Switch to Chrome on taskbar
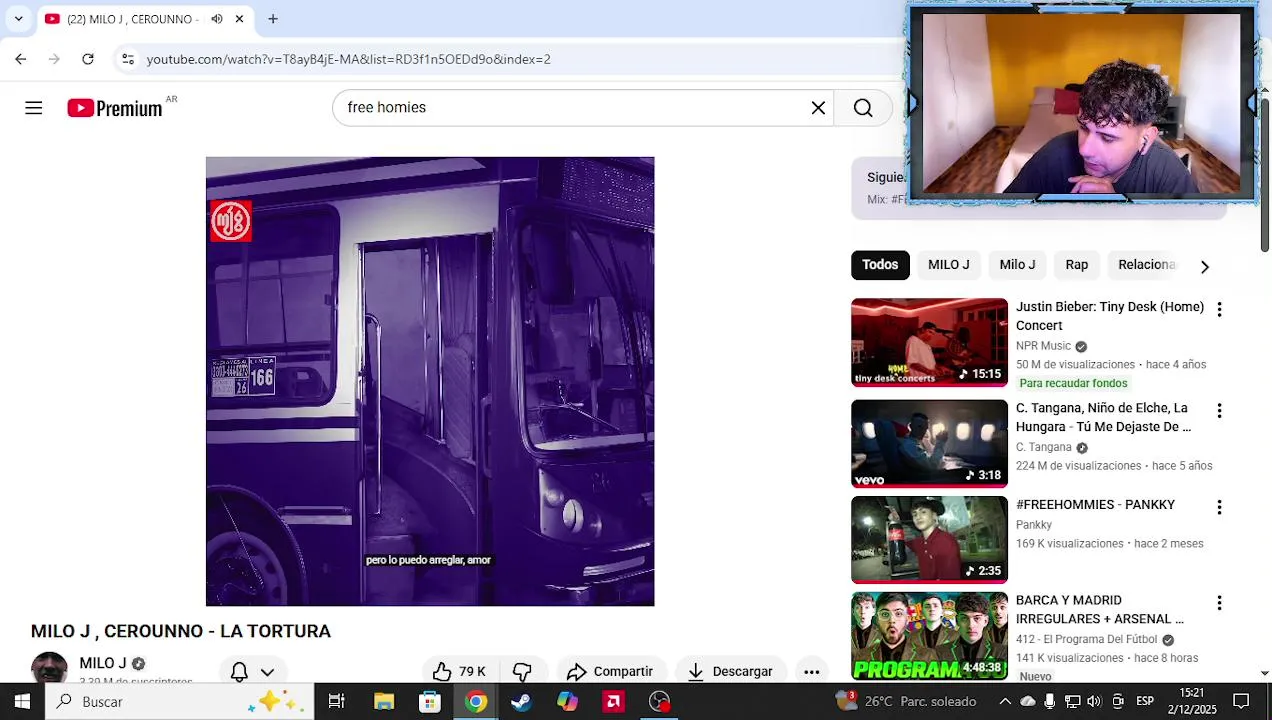This screenshot has height=720, width=1272. pyautogui.click(x=476, y=702)
